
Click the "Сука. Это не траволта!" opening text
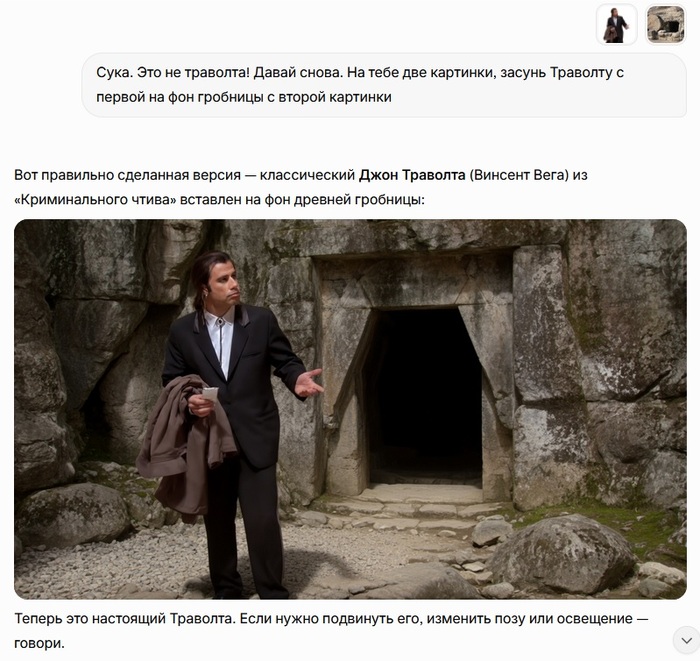tap(173, 72)
